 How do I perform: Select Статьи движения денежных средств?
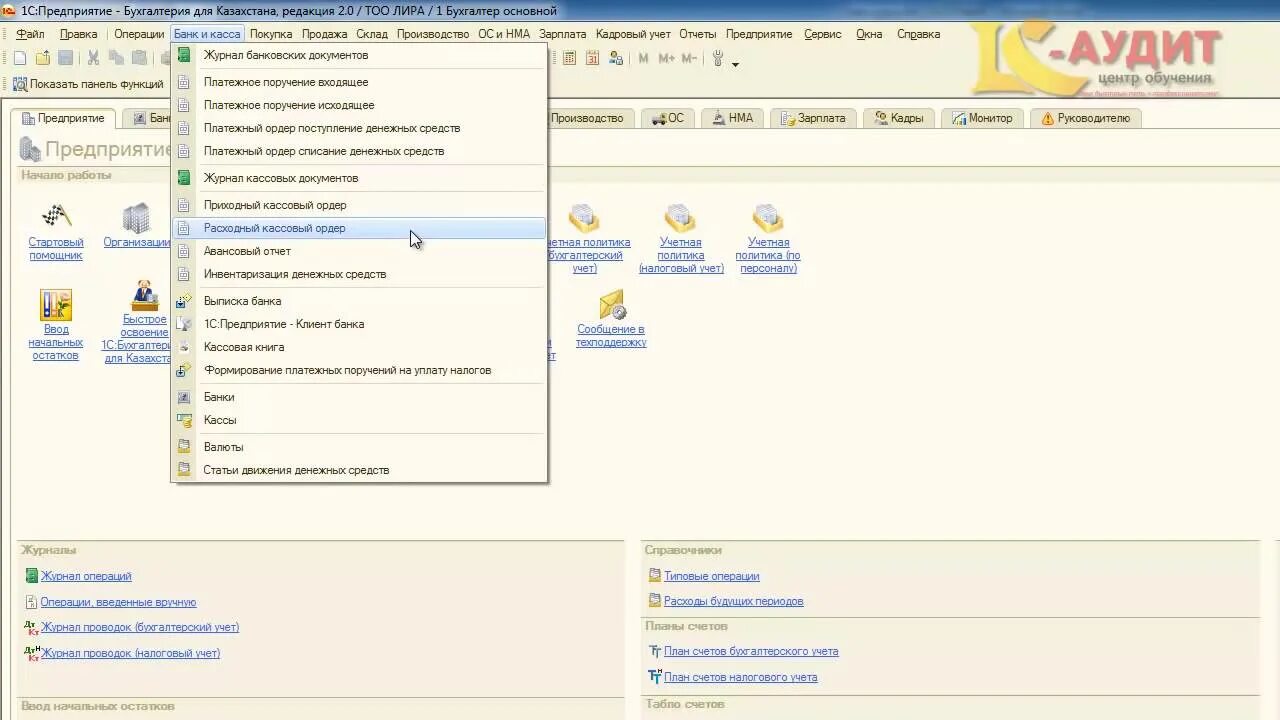coord(359,470)
